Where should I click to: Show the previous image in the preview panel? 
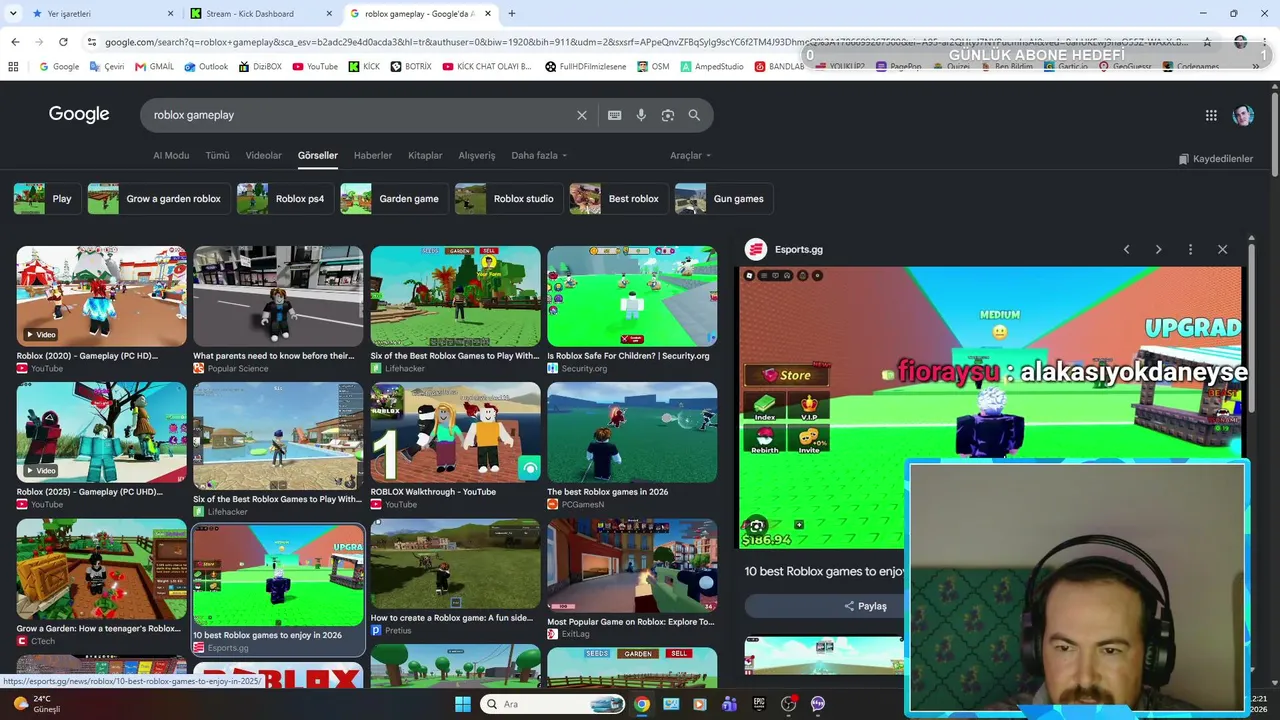point(1126,249)
